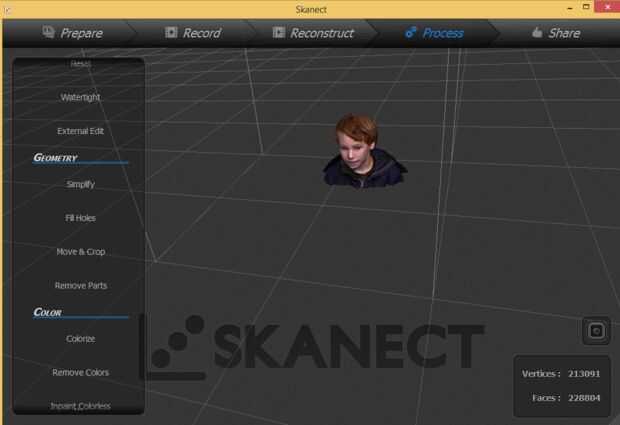The width and height of the screenshot is (620, 425).
Task: Go to the Reconstruct tab
Action: click(x=313, y=33)
